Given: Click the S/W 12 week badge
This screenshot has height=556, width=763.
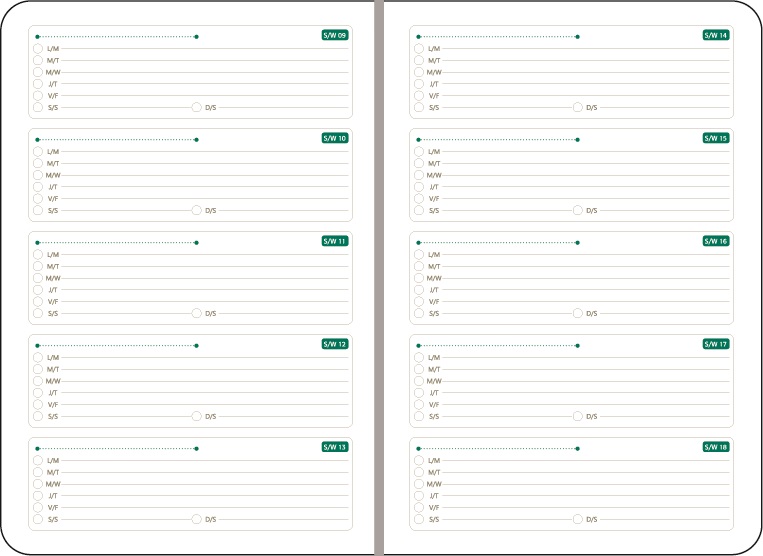Looking at the screenshot, I should click(335, 344).
